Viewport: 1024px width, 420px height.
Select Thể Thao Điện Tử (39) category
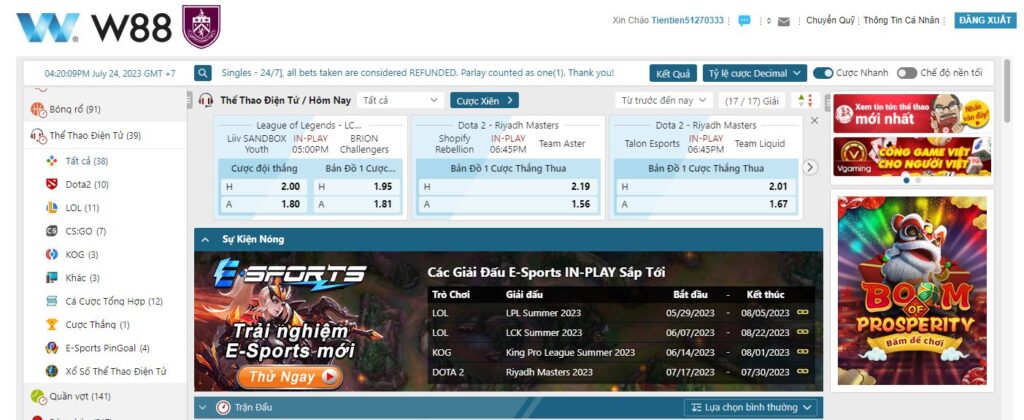(x=105, y=136)
